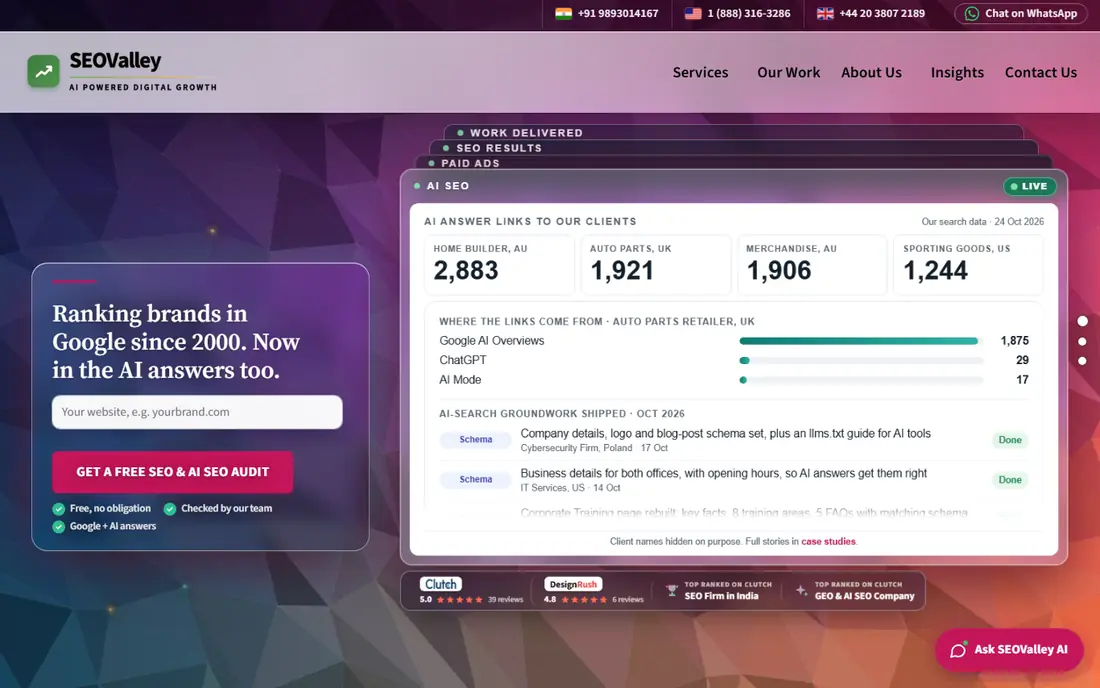Call the US number 1 (888) 316-3286
The width and height of the screenshot is (1100, 688).
pyautogui.click(x=749, y=13)
